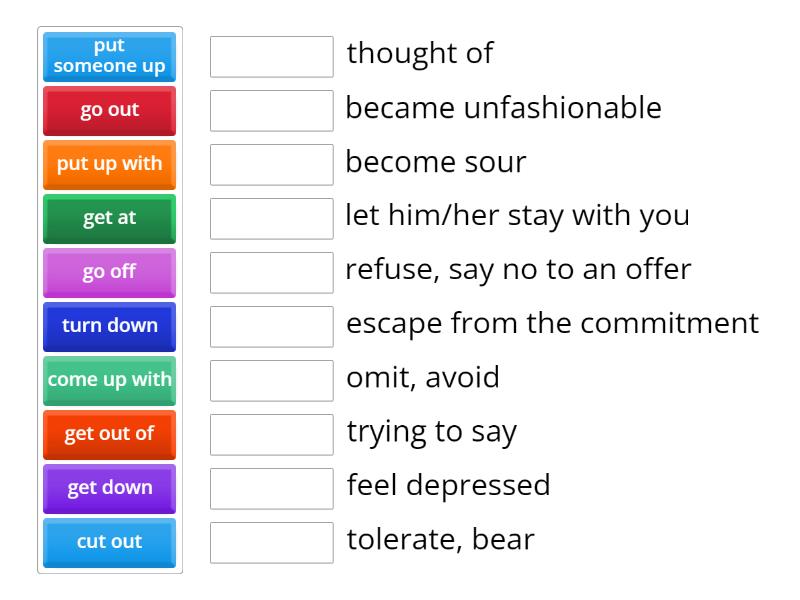Select the box next to 'feel depressed'
The width and height of the screenshot is (800, 600).
point(272,489)
